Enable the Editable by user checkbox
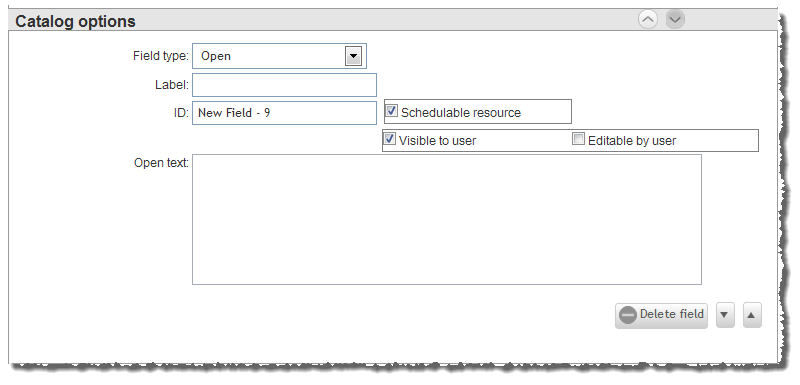Viewport: 800px width, 385px height. [578, 139]
